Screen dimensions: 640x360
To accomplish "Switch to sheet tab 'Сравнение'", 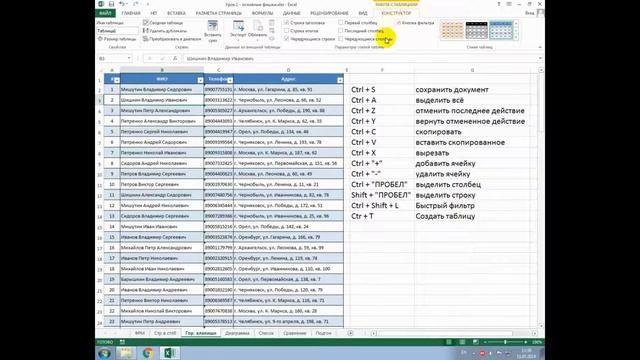I will point(295,333).
